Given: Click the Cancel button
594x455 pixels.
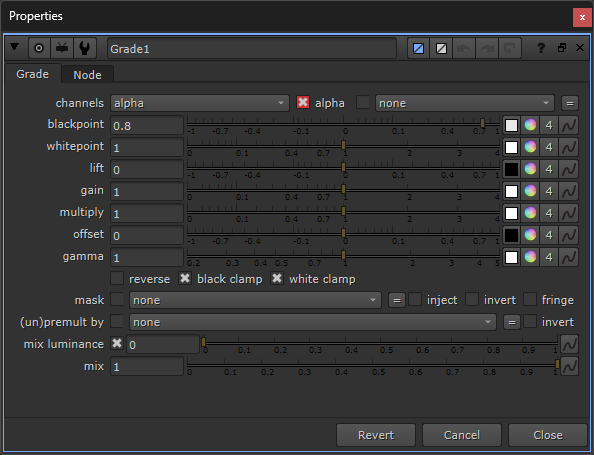Looking at the screenshot, I should (462, 435).
